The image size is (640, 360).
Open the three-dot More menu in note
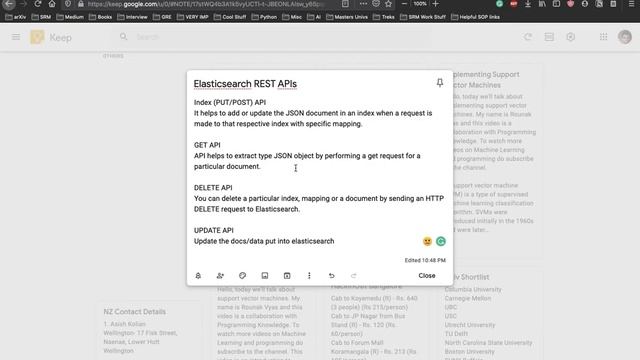pyautogui.click(x=309, y=276)
